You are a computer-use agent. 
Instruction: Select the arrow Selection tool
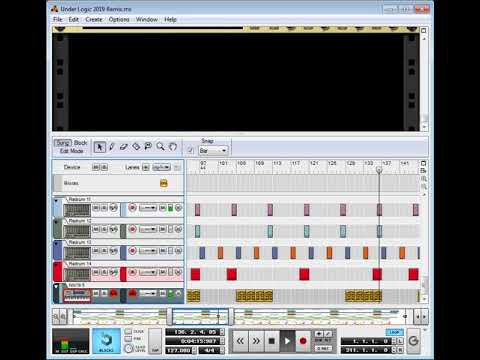pyautogui.click(x=99, y=147)
